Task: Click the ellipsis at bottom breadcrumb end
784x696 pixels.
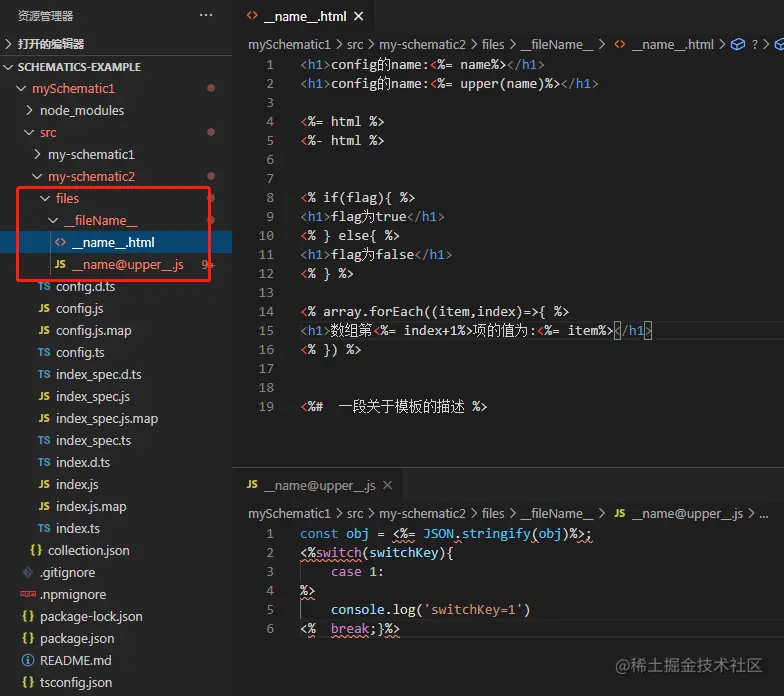Action: 764,514
